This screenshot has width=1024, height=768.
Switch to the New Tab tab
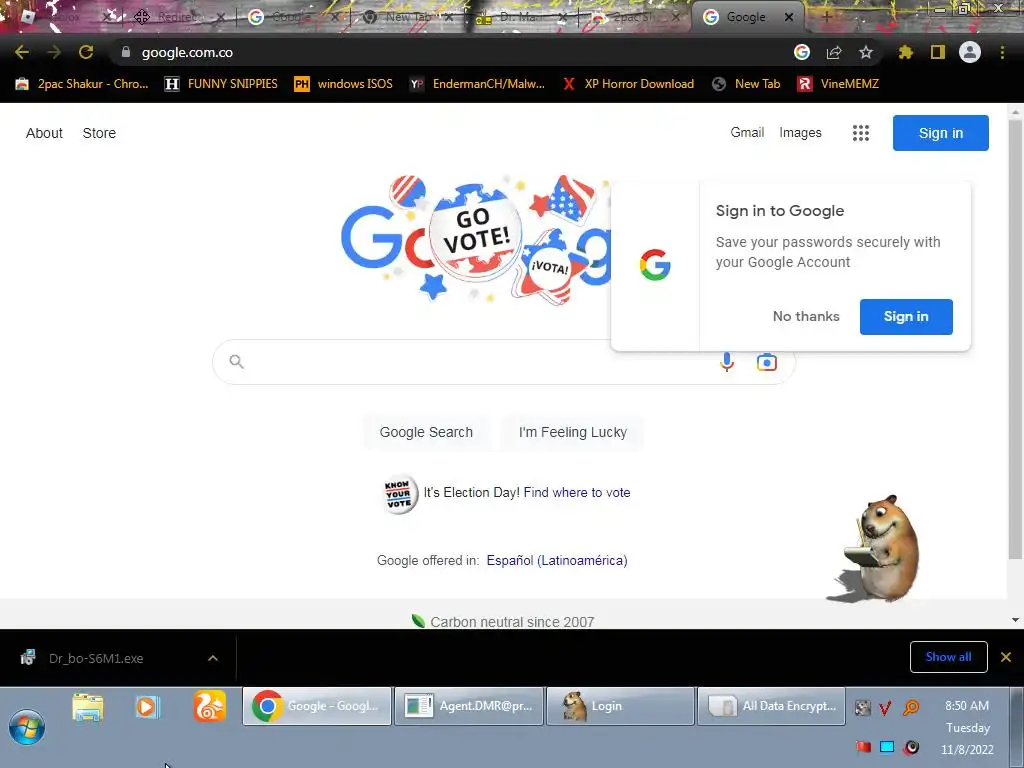click(x=408, y=17)
